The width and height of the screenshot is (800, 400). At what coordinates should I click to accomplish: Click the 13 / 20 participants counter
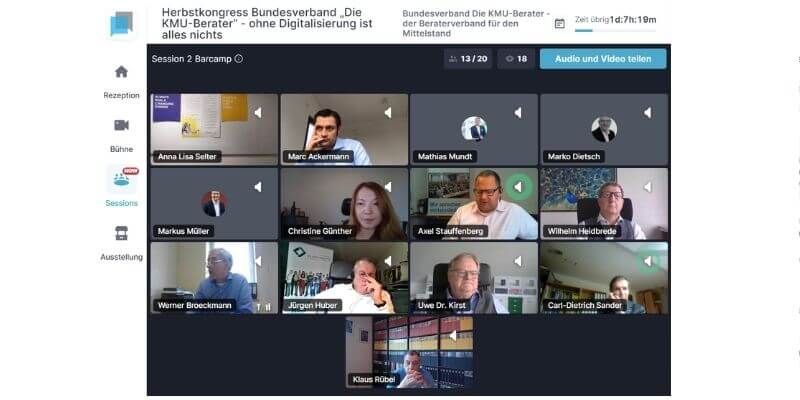pos(468,59)
